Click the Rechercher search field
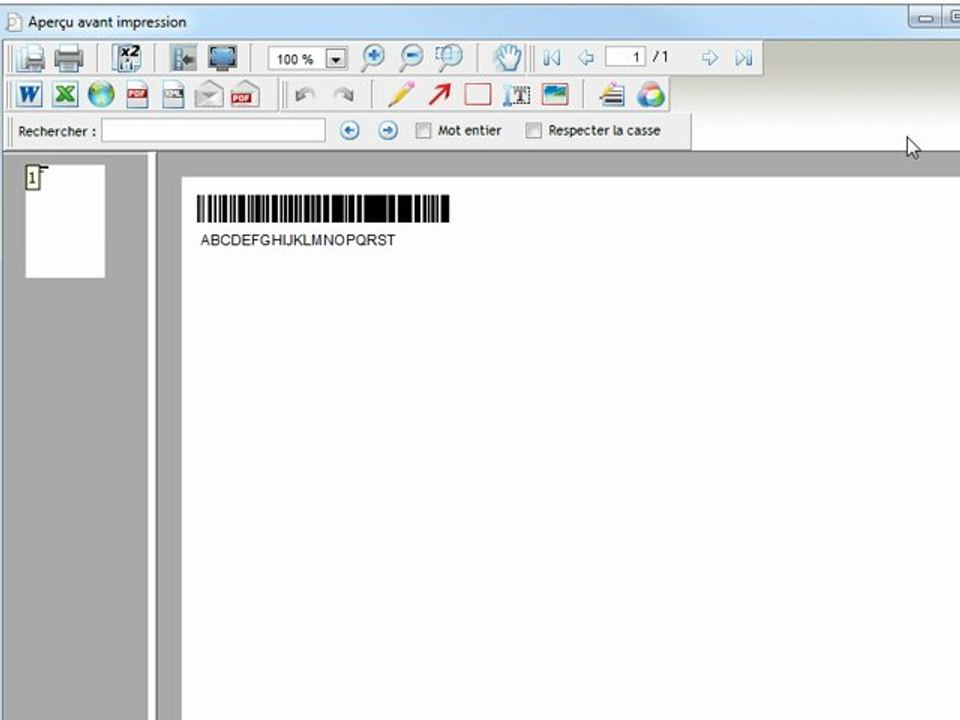The image size is (960, 720). point(213,130)
